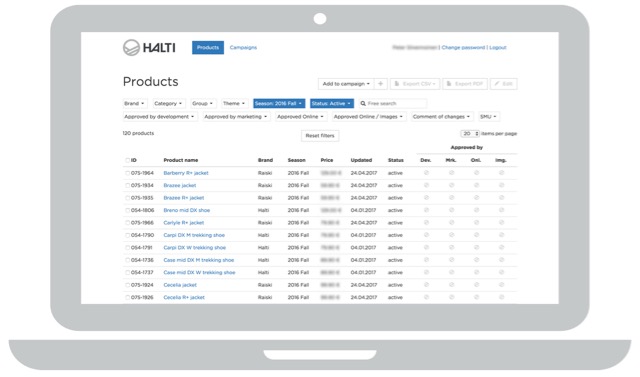Viewport: 640px width, 377px height.
Task: Click the Export CSV button
Action: click(x=415, y=84)
